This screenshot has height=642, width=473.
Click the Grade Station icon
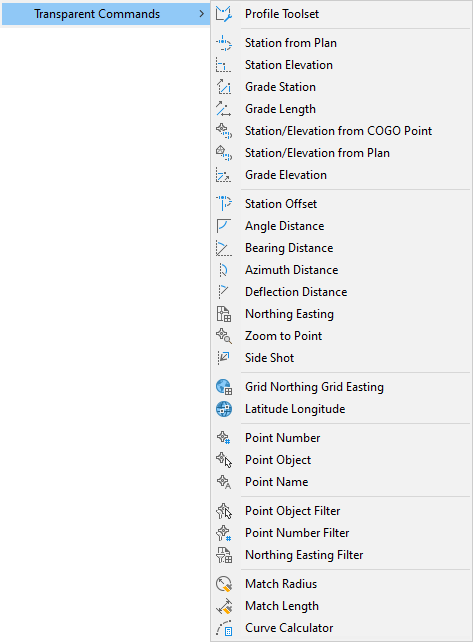pos(224,87)
